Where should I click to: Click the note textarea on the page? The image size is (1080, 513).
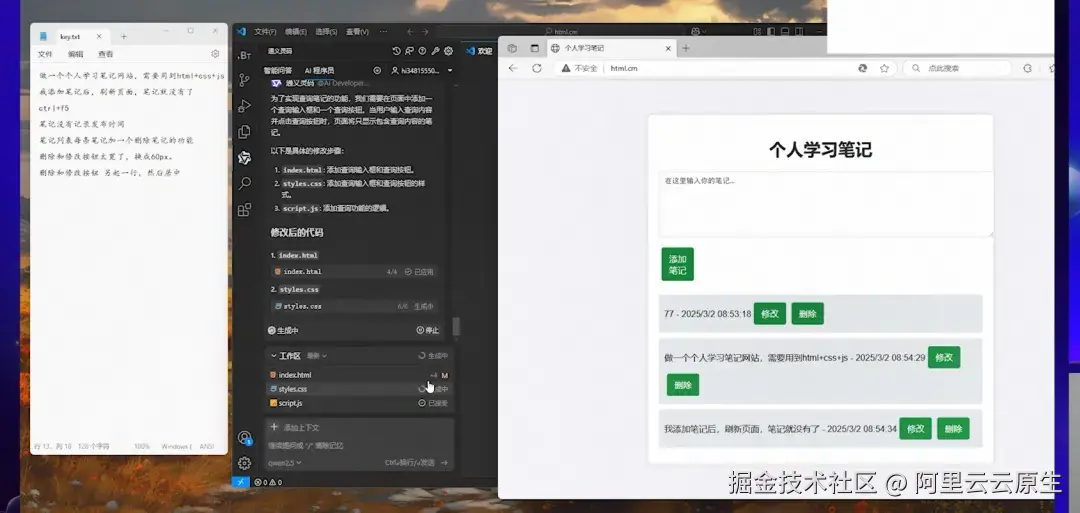click(825, 204)
